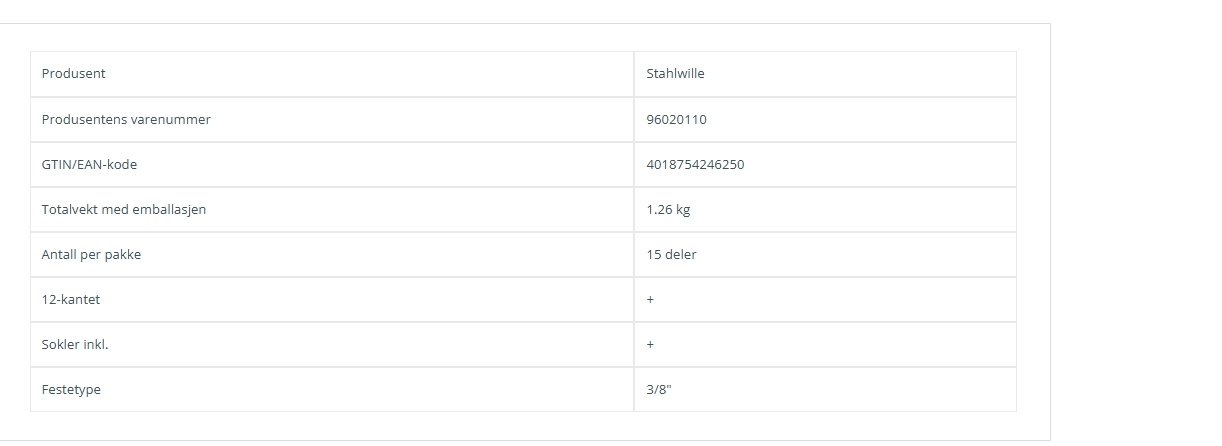The width and height of the screenshot is (1222, 446).
Task: Click the GTIN/EAN-kode label
Action: click(89, 164)
